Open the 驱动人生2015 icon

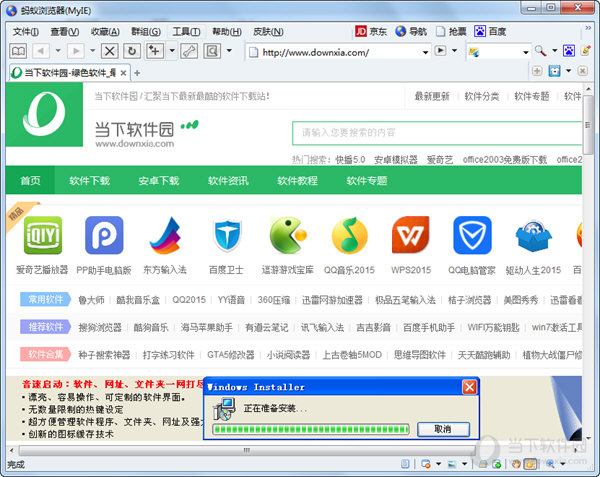coord(533,236)
